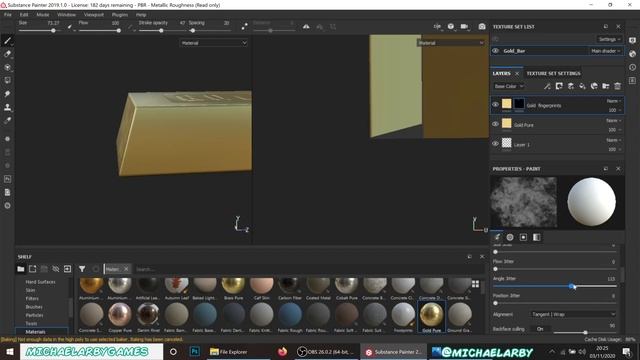Image resolution: width=640 pixels, height=360 pixels.
Task: Switch shelf to grid view icon
Action: click(476, 284)
